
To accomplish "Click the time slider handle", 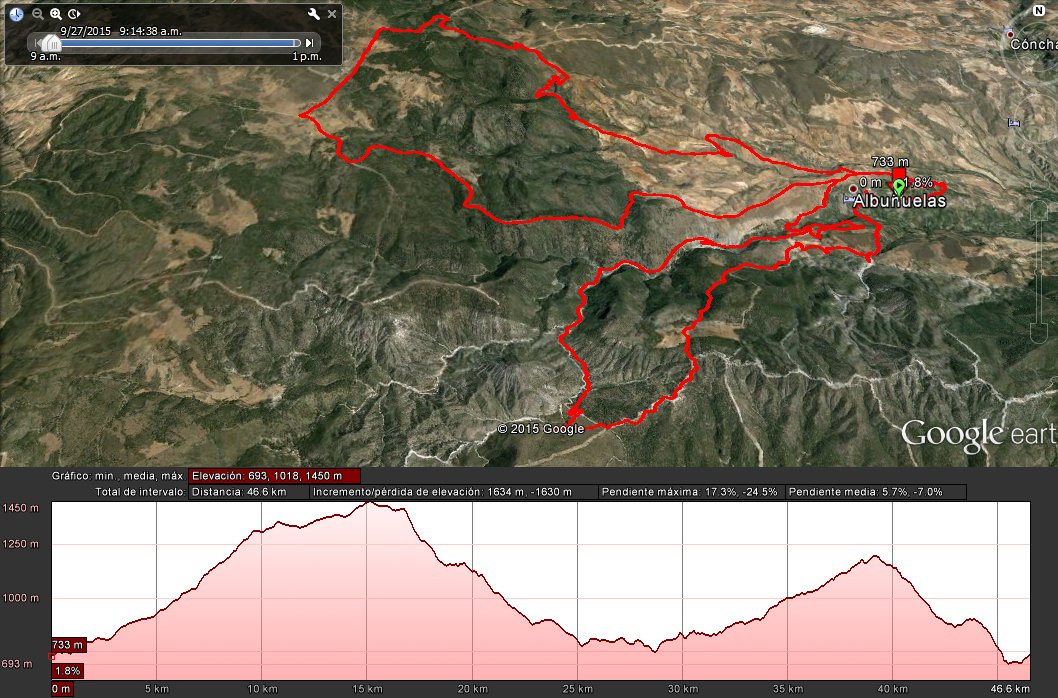I will coord(50,42).
